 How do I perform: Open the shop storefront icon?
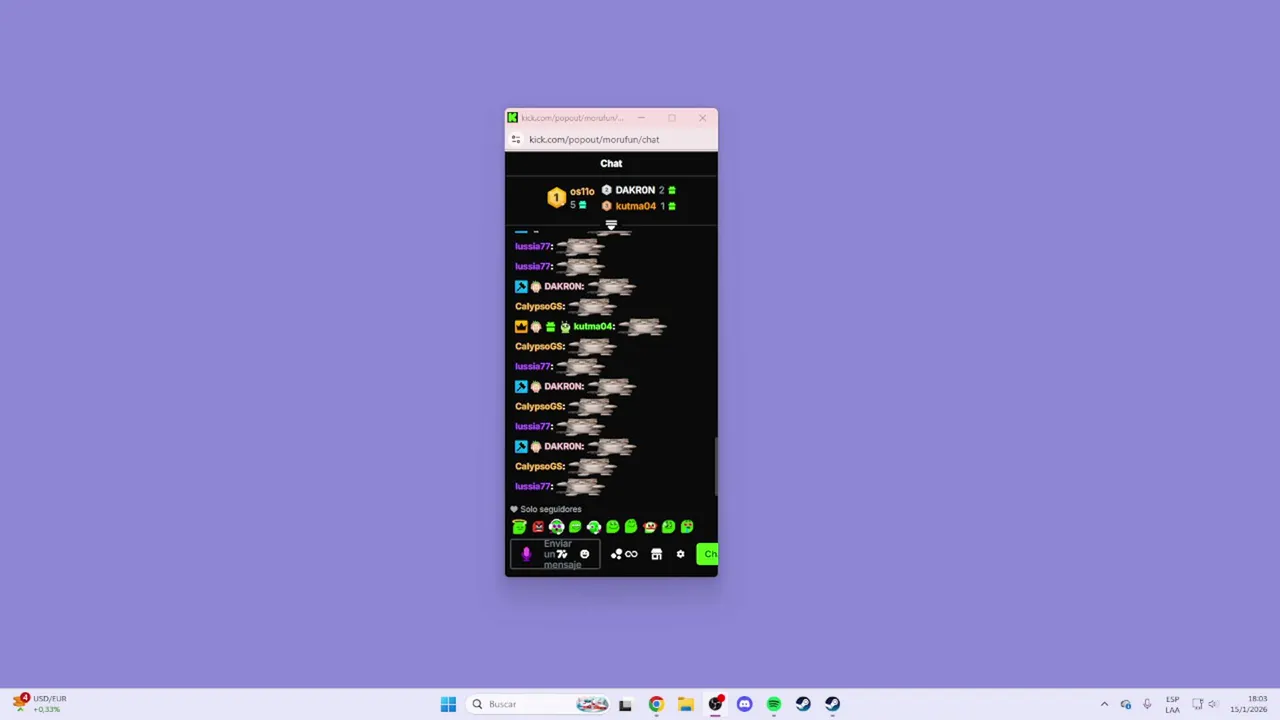[x=656, y=554]
